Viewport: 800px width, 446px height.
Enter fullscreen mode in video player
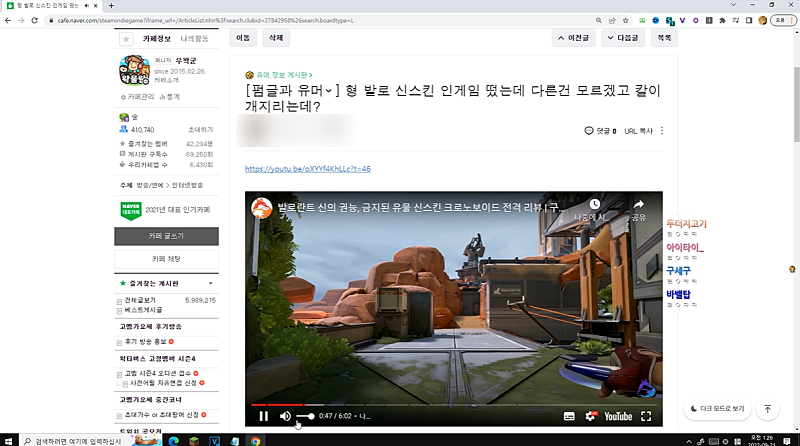[x=647, y=416]
